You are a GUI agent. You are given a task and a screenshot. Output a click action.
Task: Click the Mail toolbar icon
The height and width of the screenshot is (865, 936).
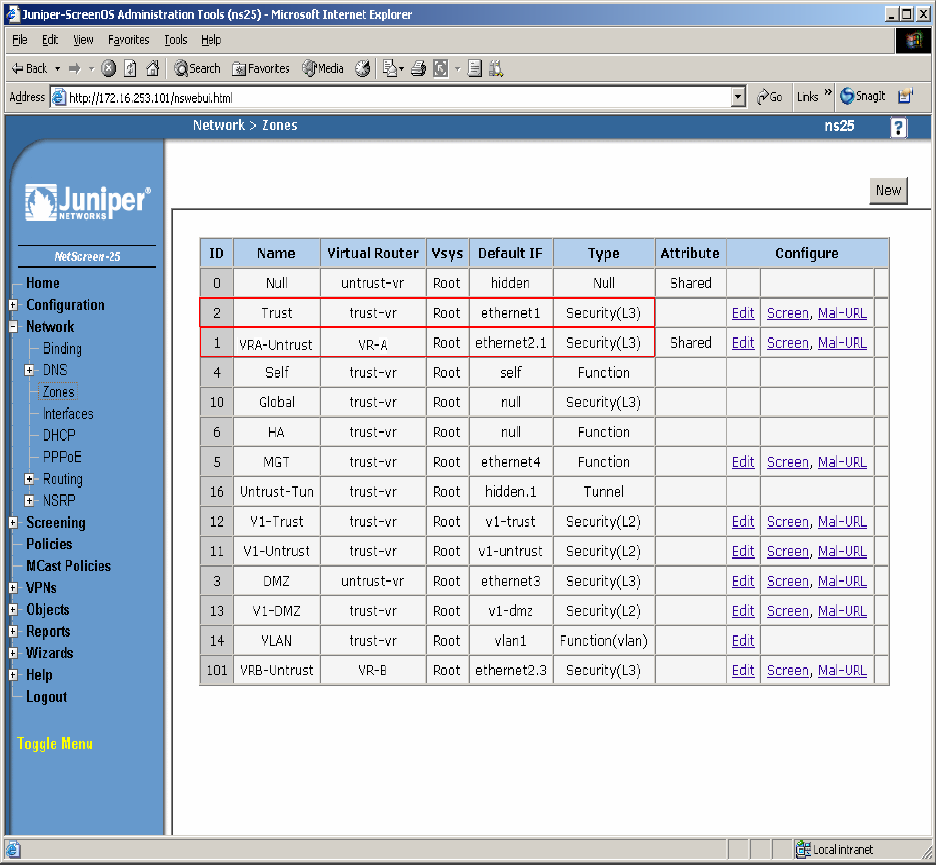pyautogui.click(x=390, y=69)
